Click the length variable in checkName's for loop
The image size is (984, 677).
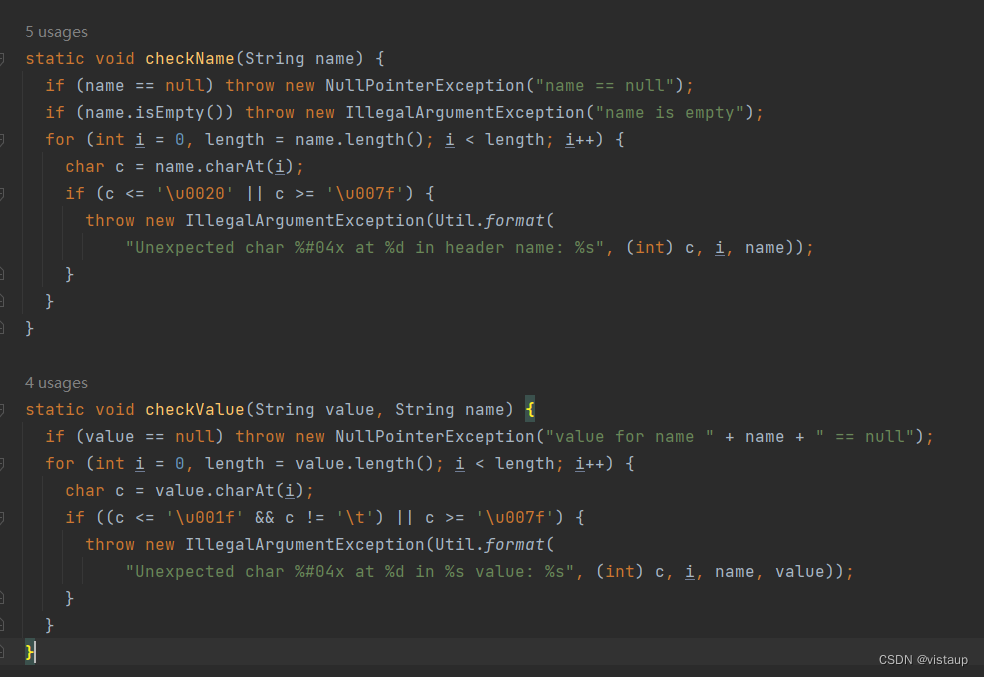coord(234,139)
